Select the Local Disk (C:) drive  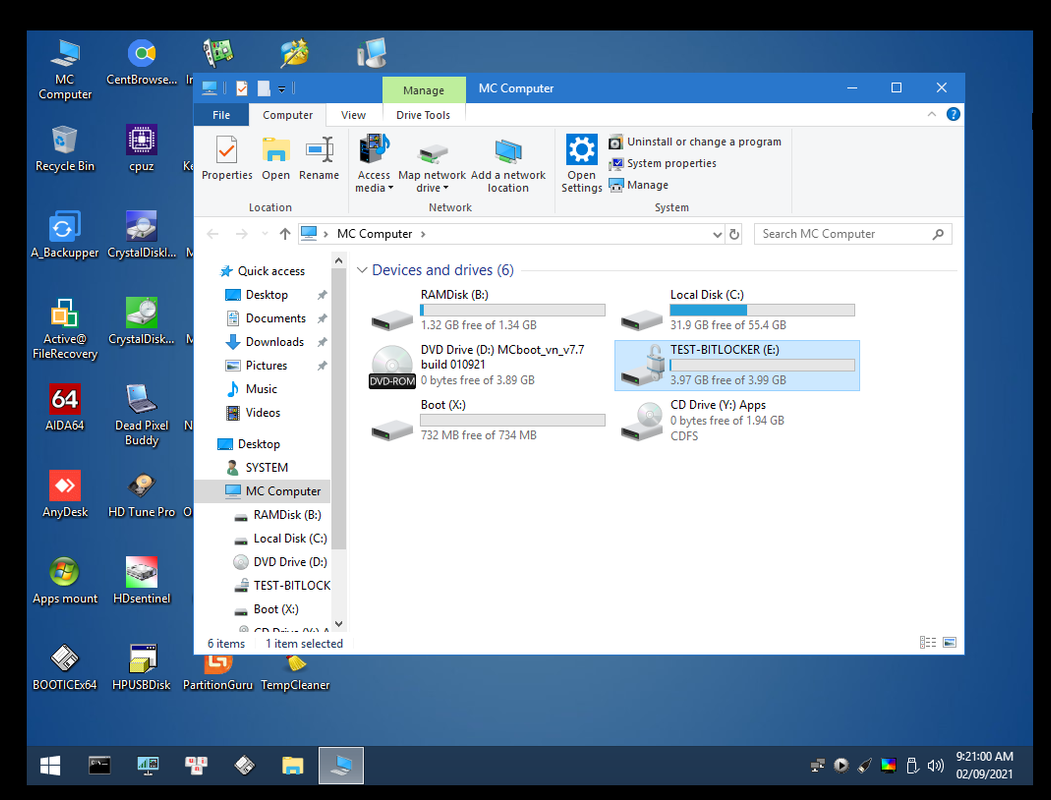pyautogui.click(x=737, y=310)
